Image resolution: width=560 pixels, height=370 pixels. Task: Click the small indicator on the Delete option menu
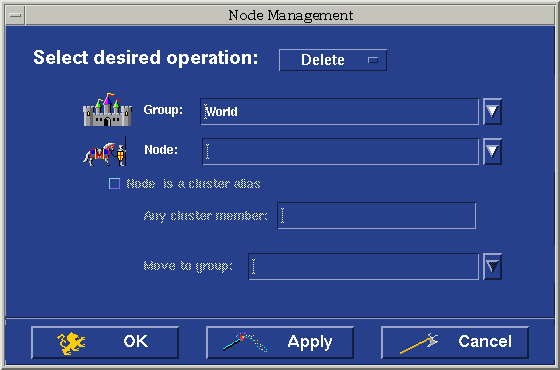pyautogui.click(x=373, y=60)
